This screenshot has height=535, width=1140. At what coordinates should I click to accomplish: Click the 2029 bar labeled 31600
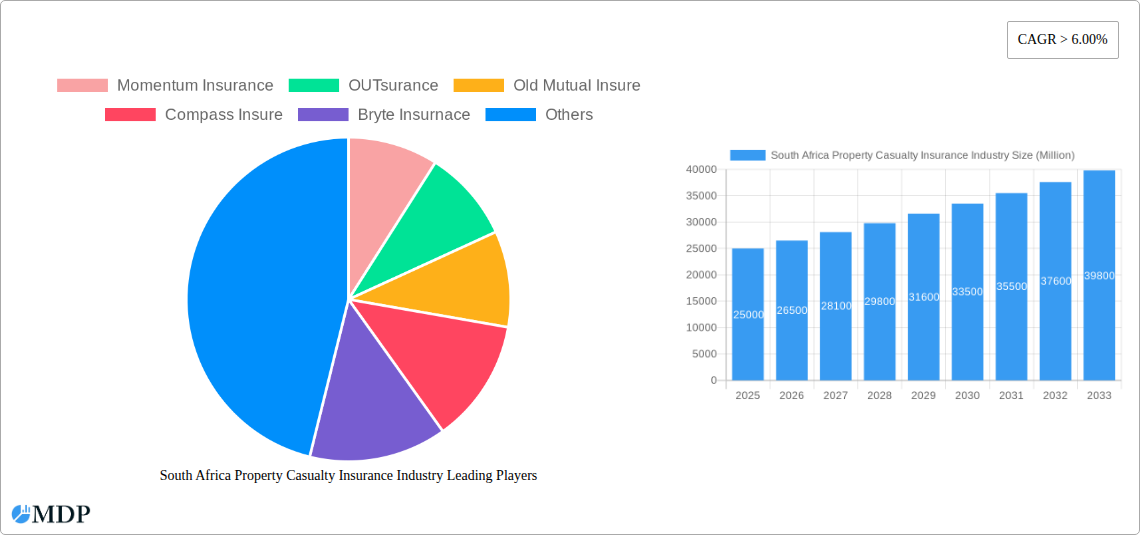(923, 297)
